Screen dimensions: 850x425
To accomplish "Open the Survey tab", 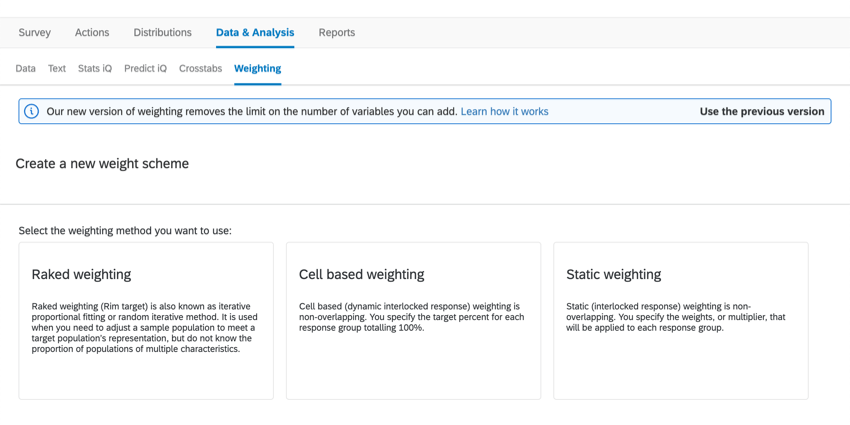I will pos(35,33).
